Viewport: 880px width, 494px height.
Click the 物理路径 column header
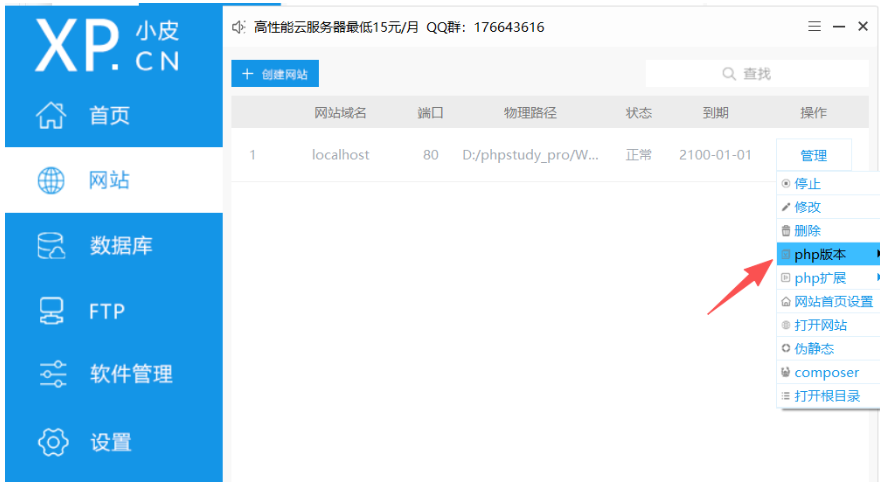[x=530, y=113]
